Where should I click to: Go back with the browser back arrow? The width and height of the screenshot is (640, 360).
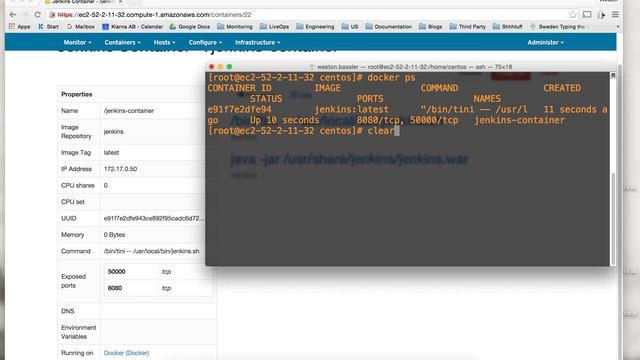coord(13,15)
